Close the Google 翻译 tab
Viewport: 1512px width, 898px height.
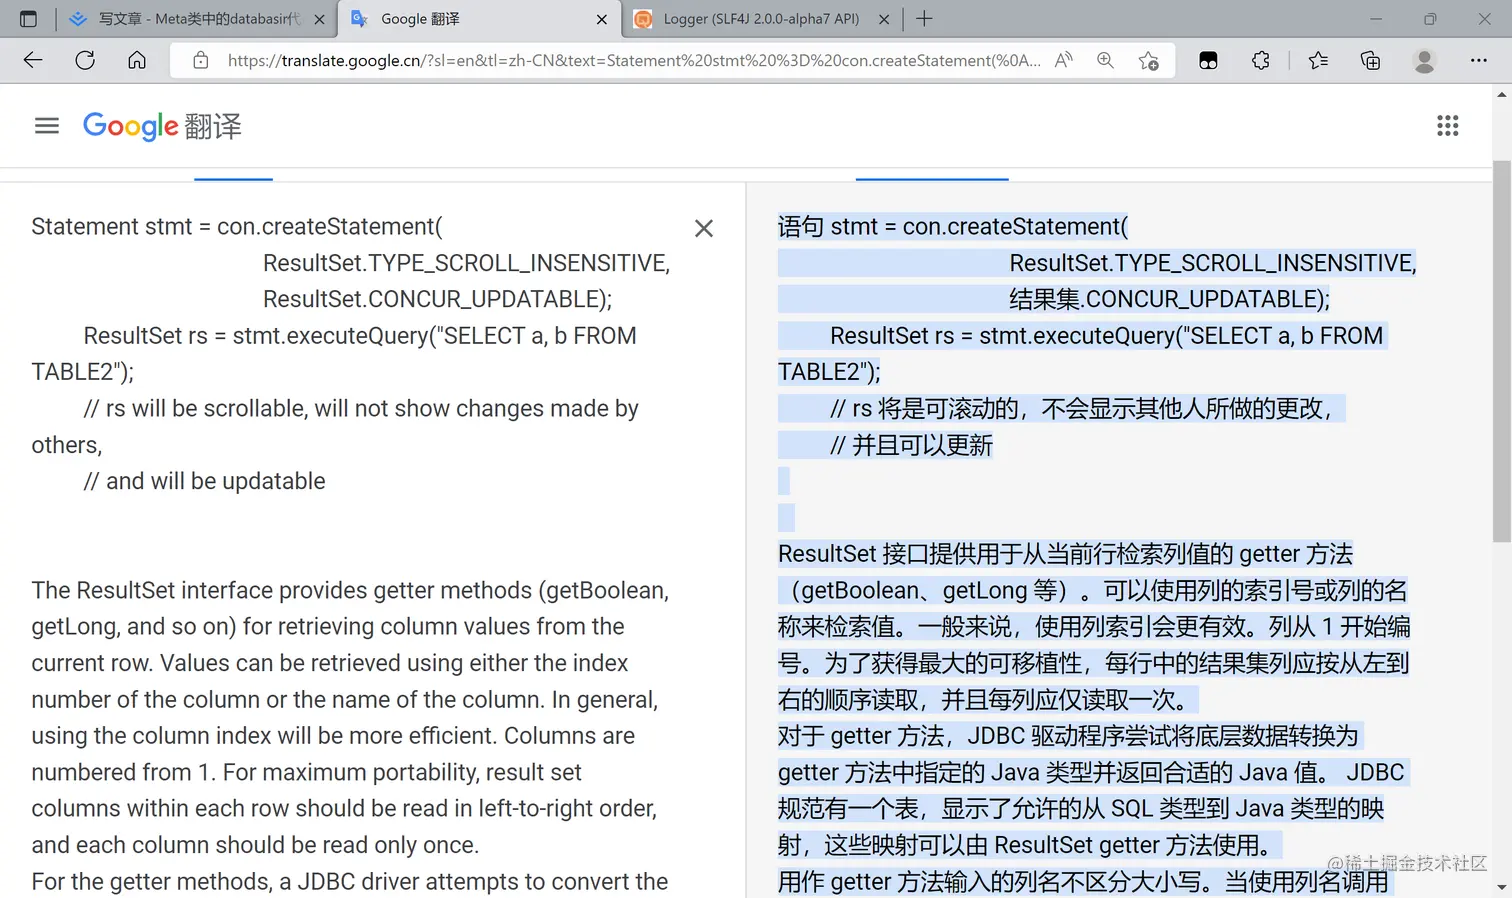click(x=601, y=19)
